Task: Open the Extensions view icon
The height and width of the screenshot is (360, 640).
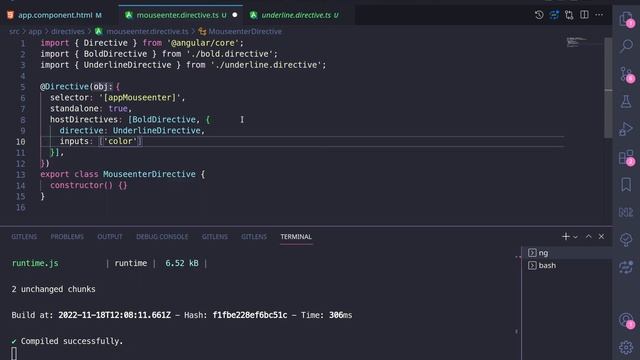Action: point(626,157)
